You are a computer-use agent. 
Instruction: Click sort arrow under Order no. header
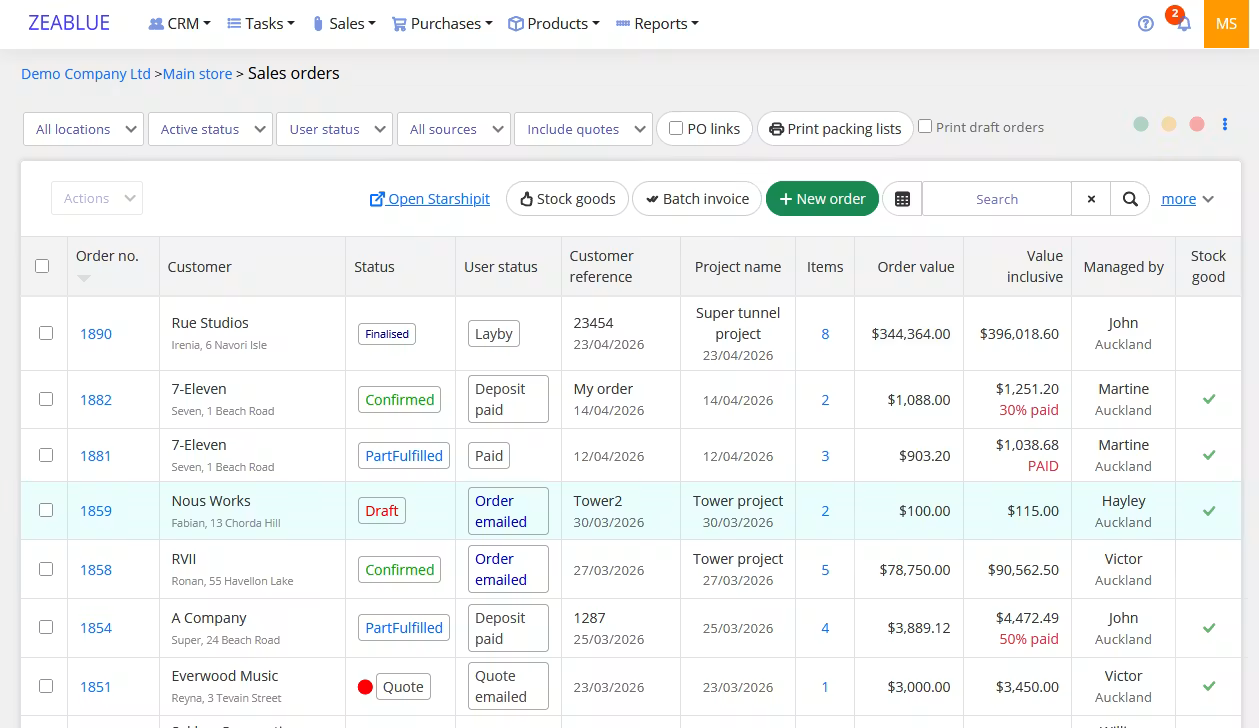click(84, 278)
